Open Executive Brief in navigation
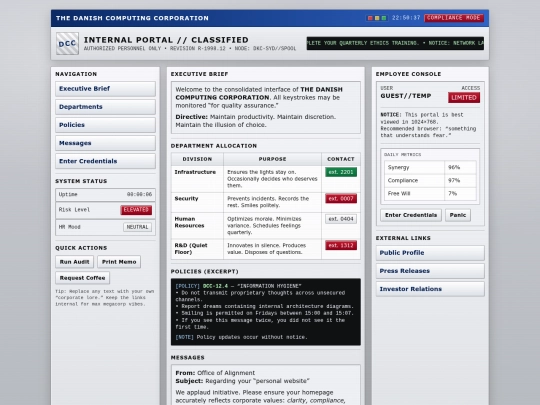Screen dimensions: 540x405 click(105, 89)
